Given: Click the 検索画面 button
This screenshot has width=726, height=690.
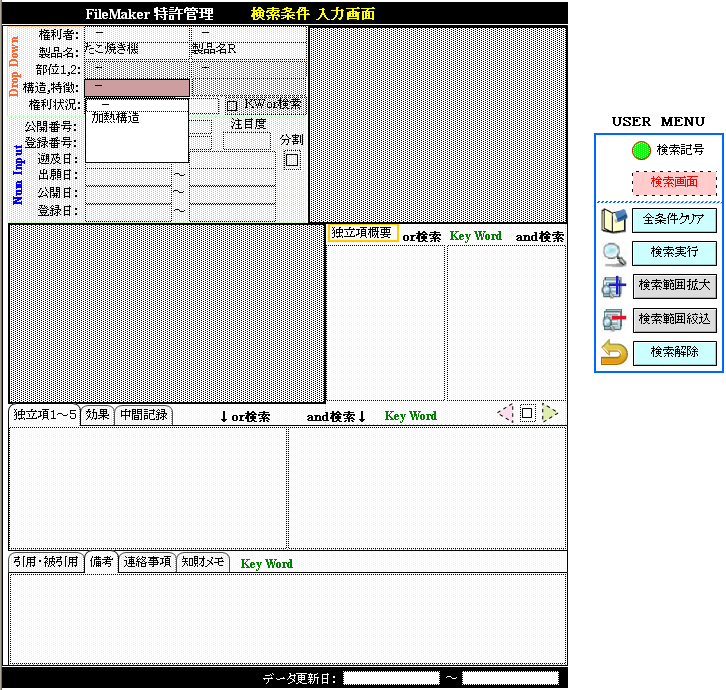Looking at the screenshot, I should (674, 182).
